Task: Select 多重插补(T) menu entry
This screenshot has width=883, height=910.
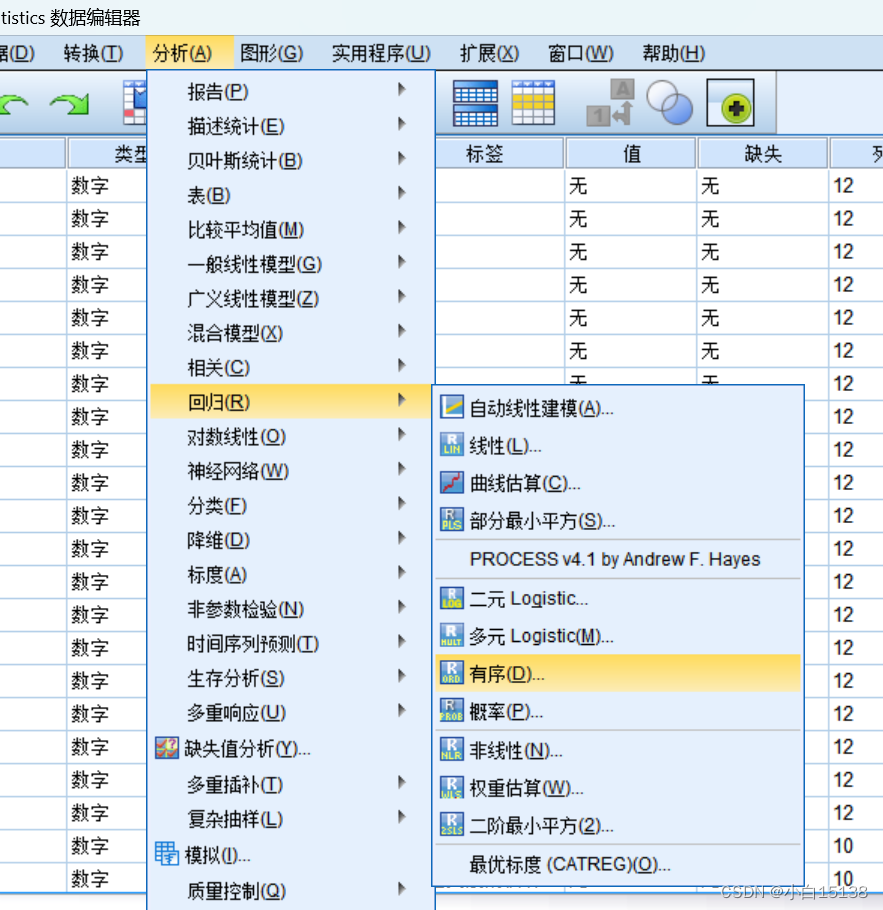Action: pyautogui.click(x=291, y=784)
